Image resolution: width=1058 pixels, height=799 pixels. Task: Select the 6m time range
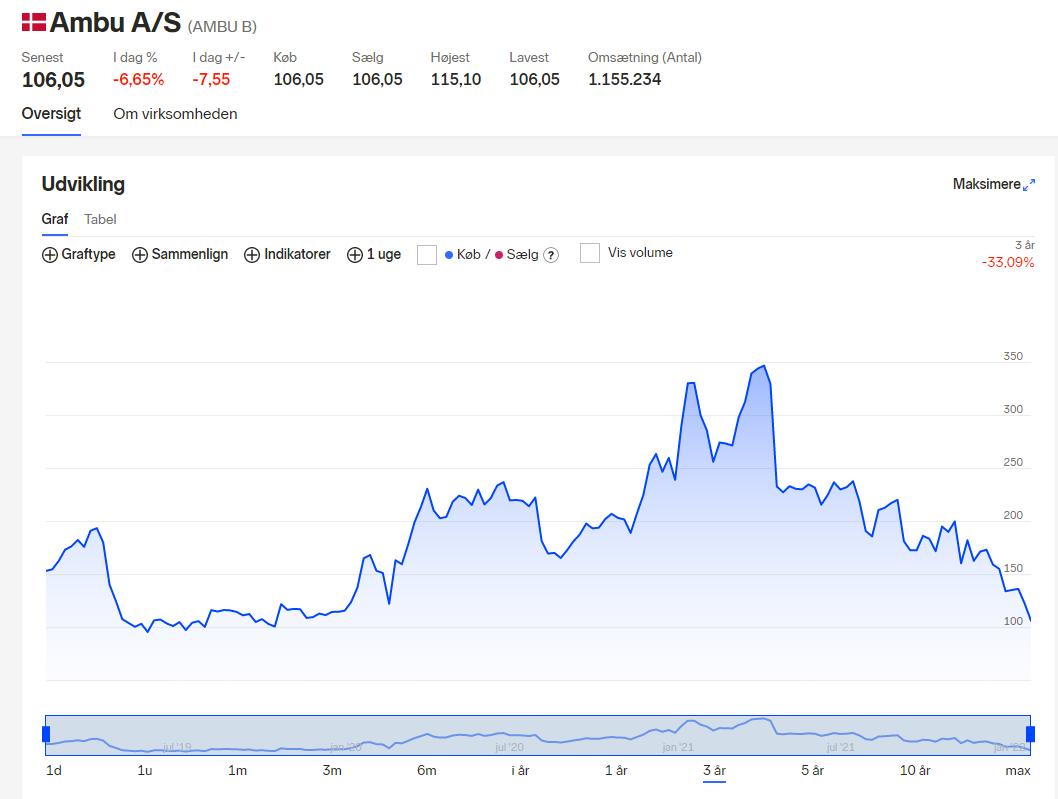426,771
